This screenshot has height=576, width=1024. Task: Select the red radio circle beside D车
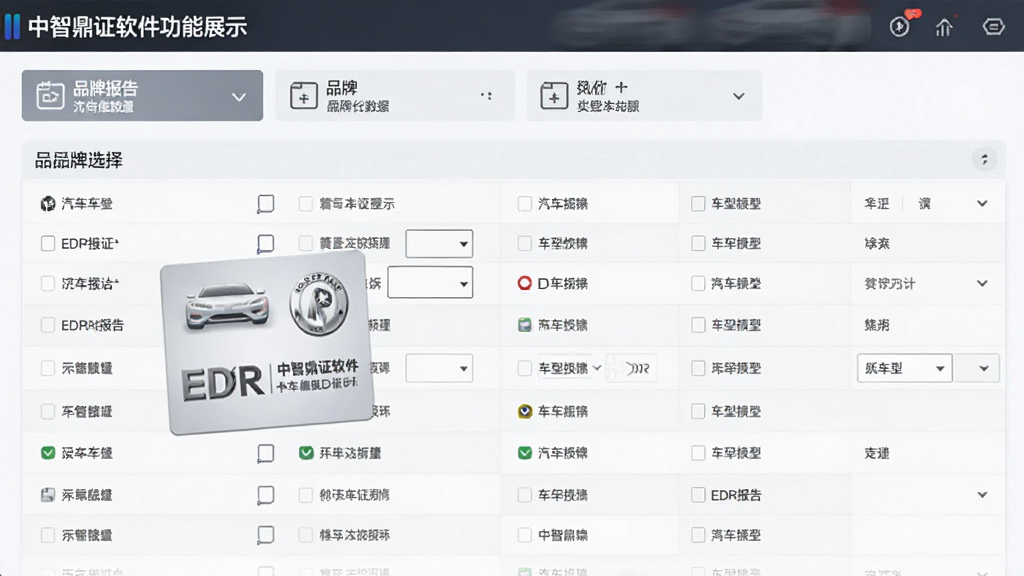tap(524, 283)
